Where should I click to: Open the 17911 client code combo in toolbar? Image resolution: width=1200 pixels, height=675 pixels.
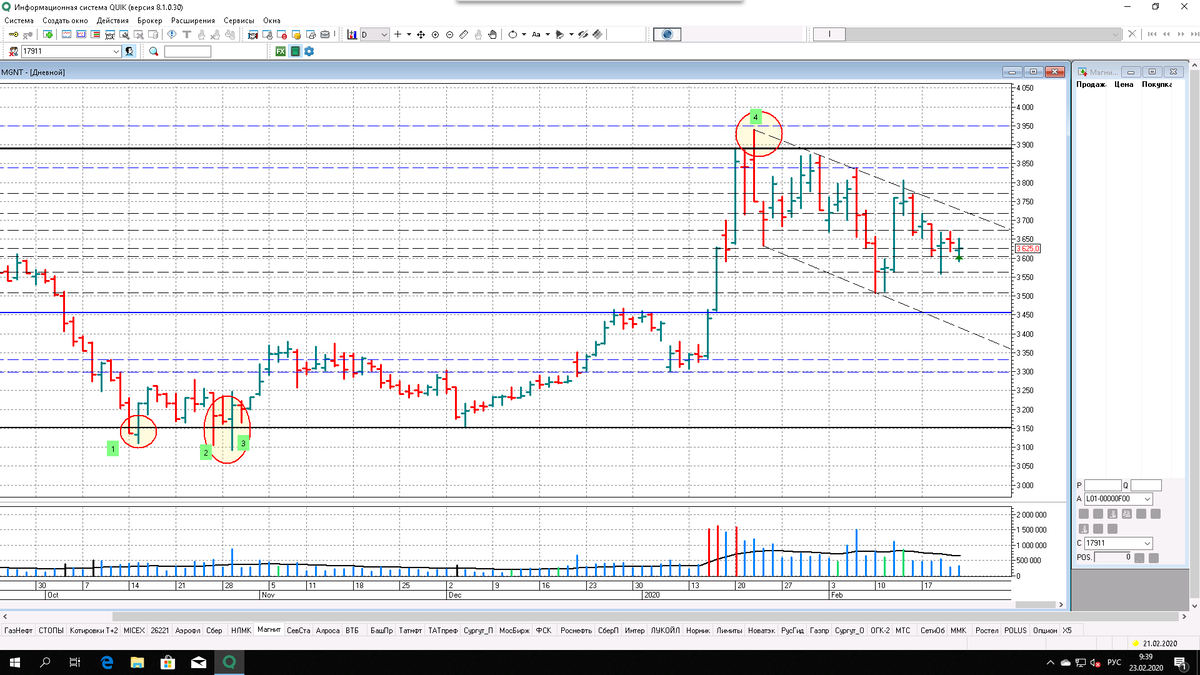(x=70, y=51)
